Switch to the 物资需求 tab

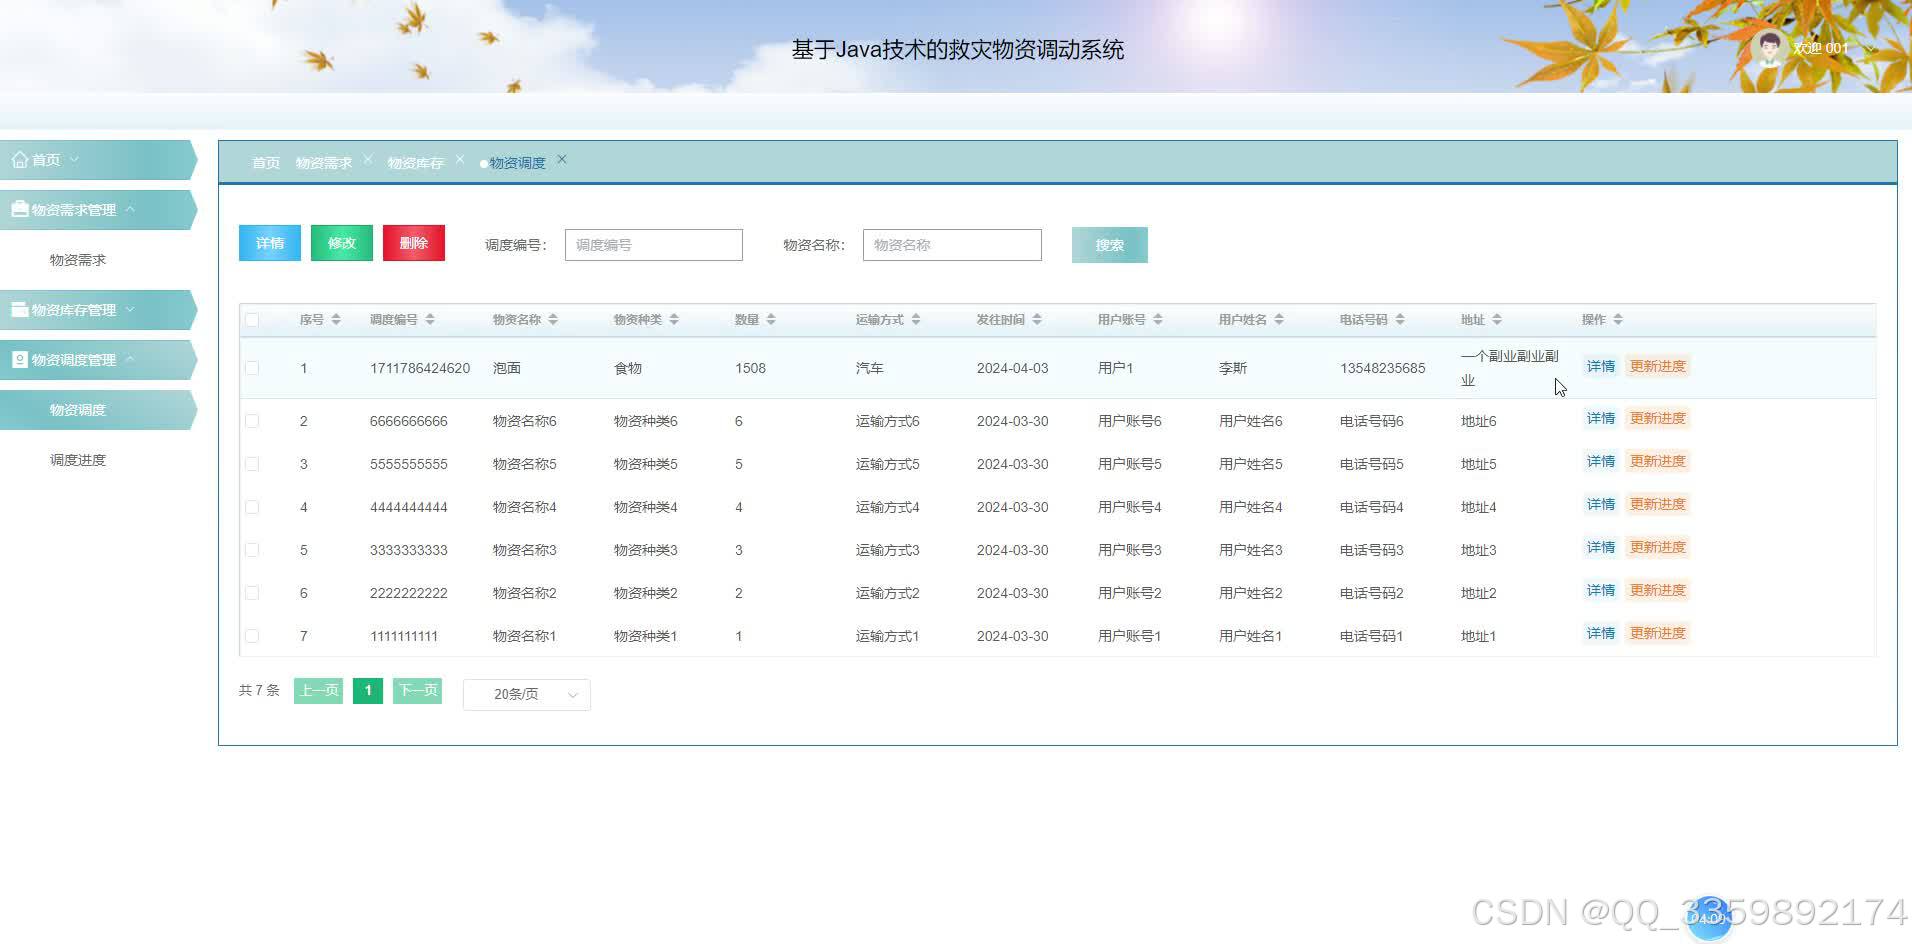[x=324, y=163]
